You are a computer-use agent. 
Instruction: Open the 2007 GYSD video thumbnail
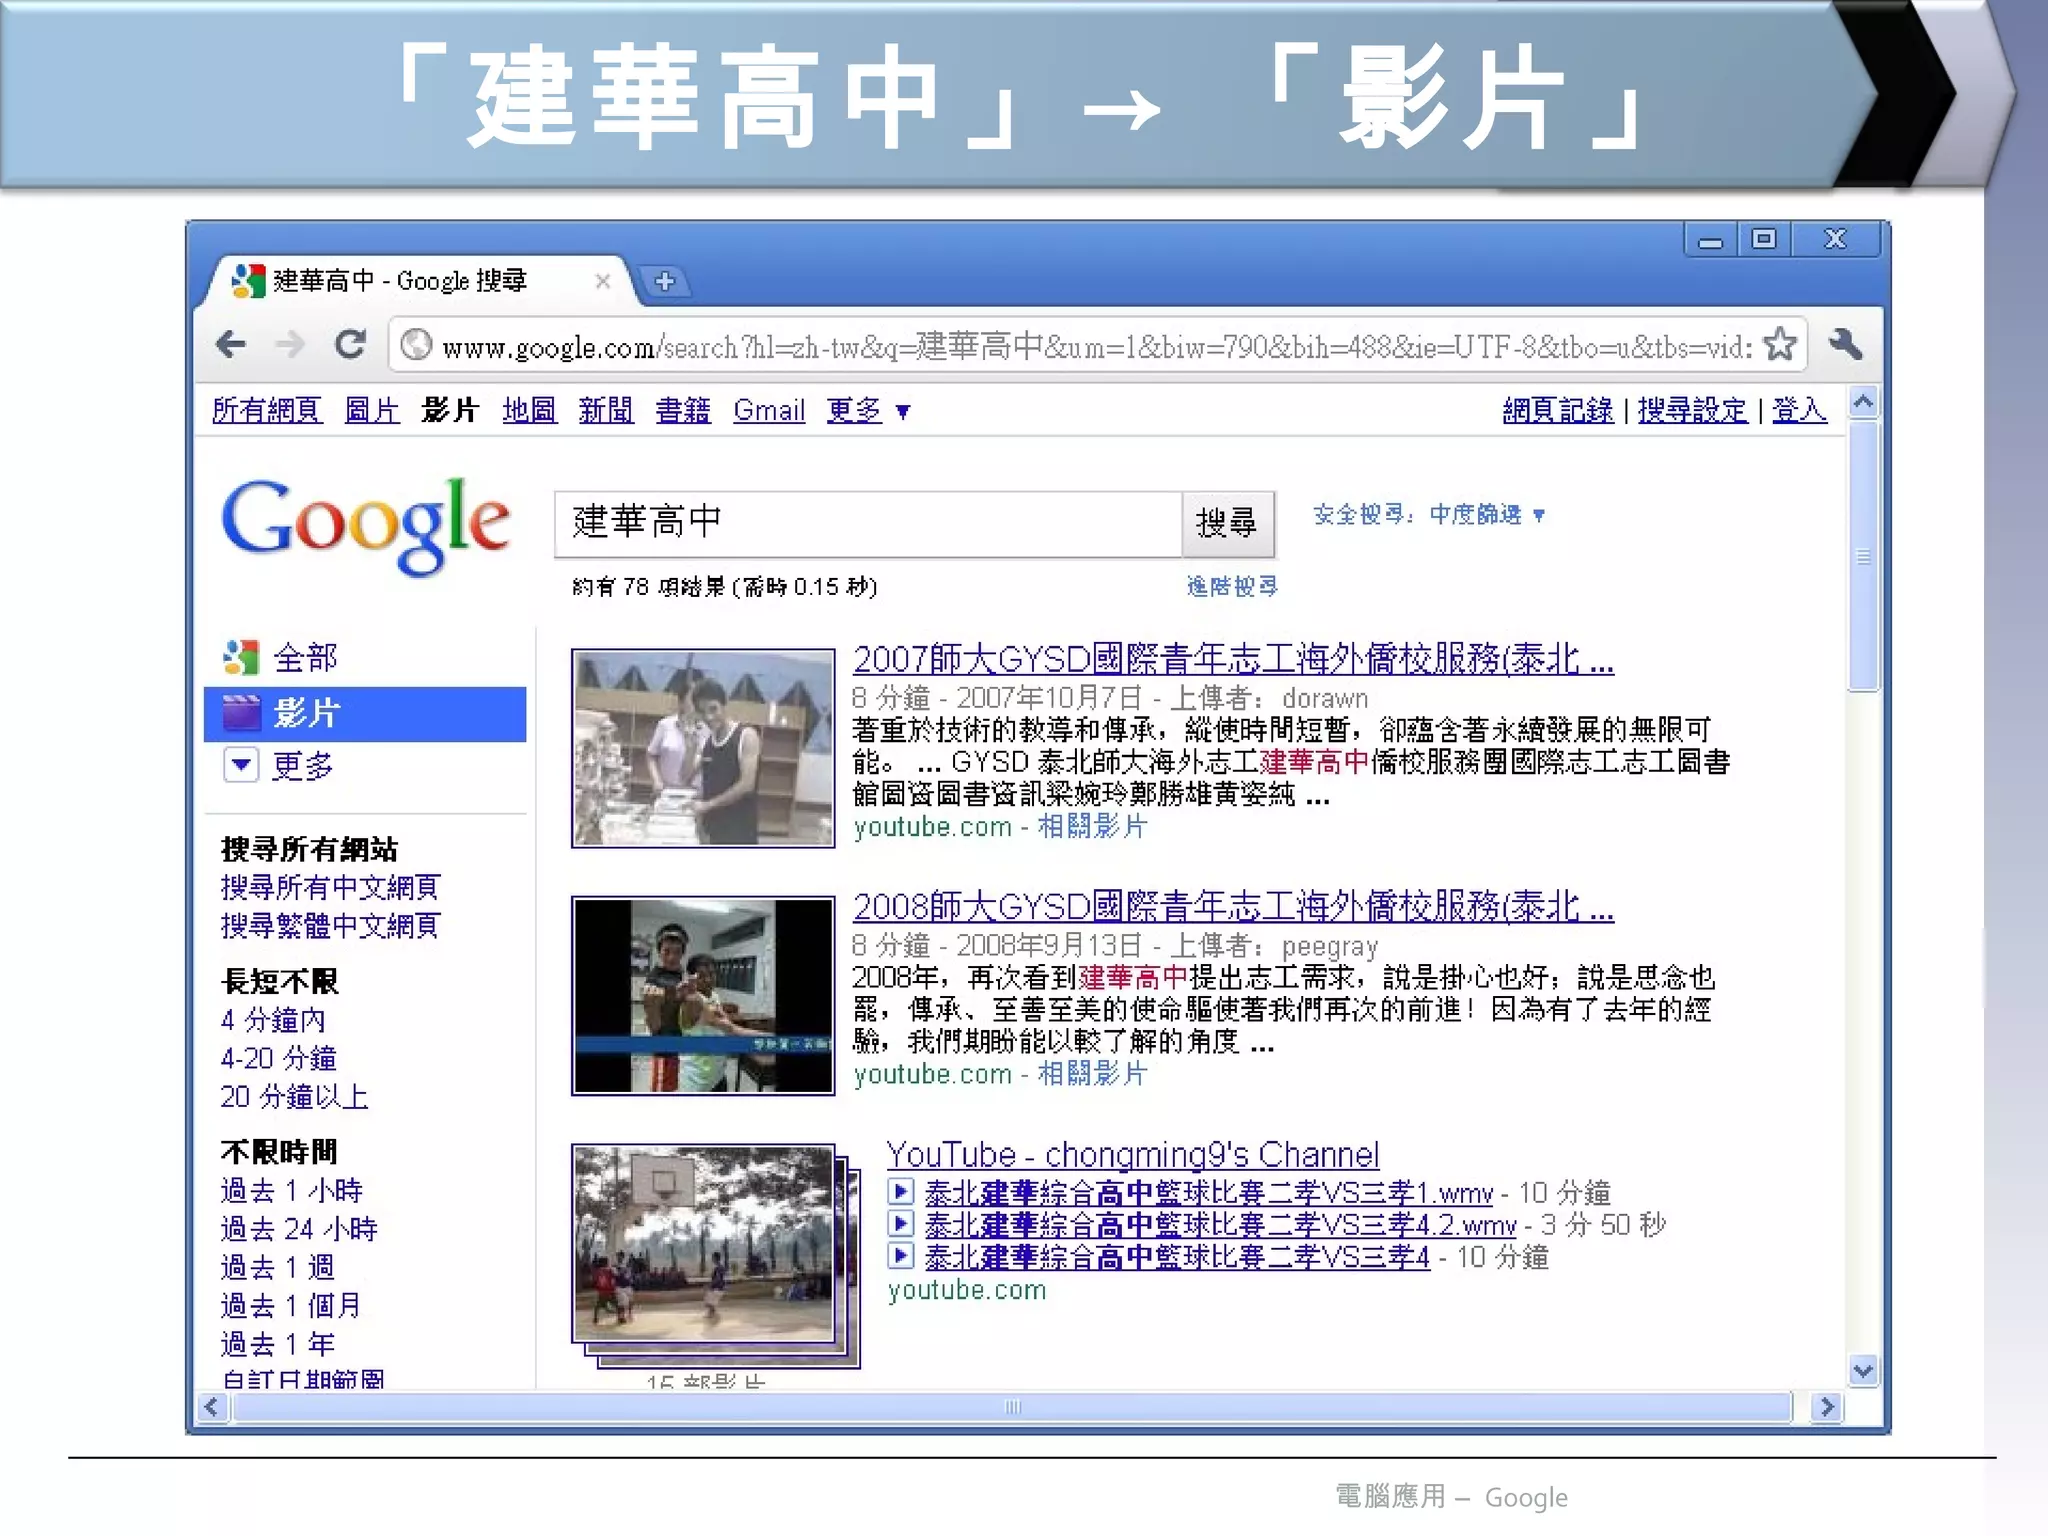pos(703,748)
